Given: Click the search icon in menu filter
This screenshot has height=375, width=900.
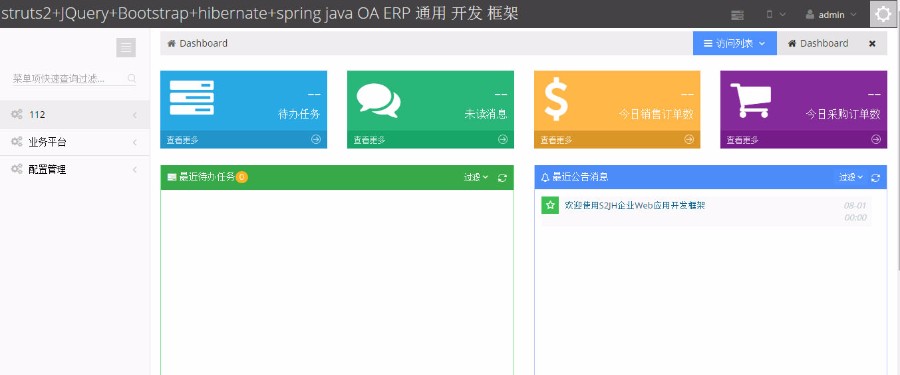Looking at the screenshot, I should click(131, 78).
